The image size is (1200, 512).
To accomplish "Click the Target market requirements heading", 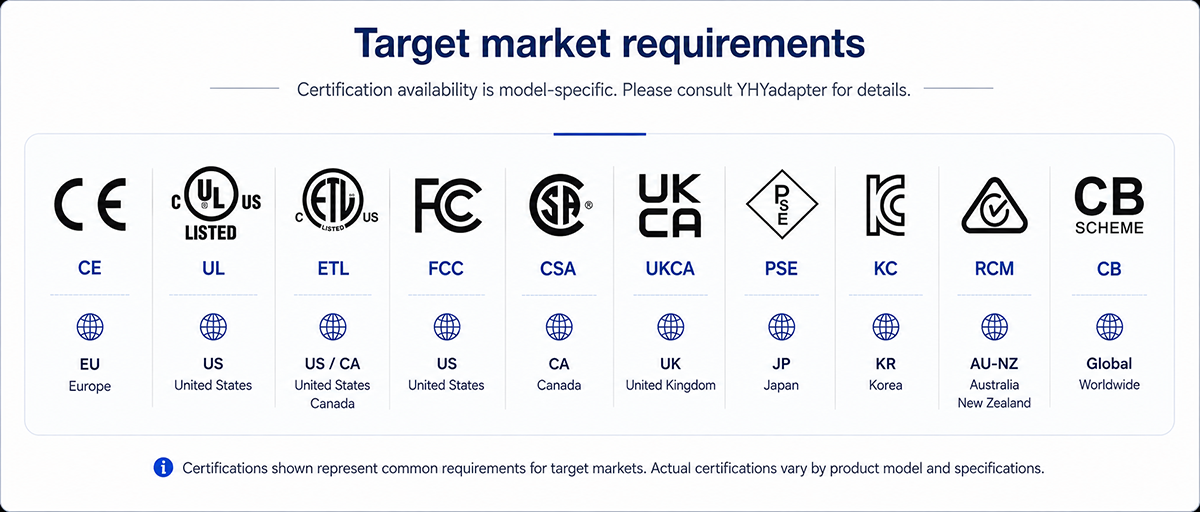I will (x=610, y=44).
